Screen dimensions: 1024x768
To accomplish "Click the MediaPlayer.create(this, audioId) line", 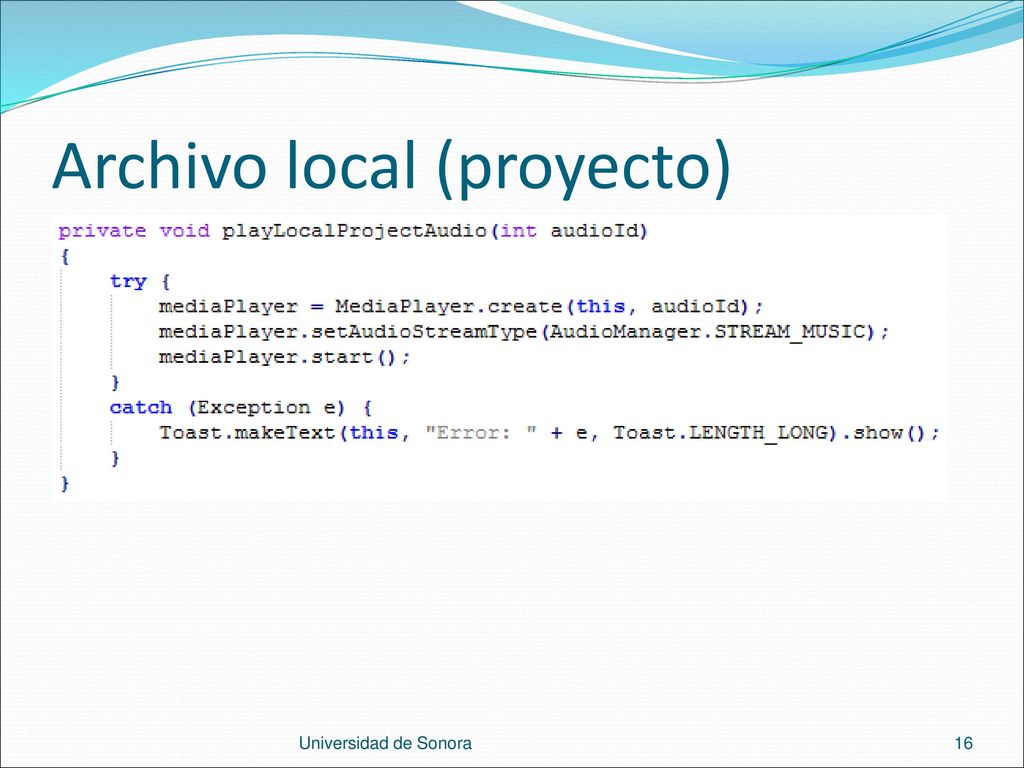I will 461,307.
